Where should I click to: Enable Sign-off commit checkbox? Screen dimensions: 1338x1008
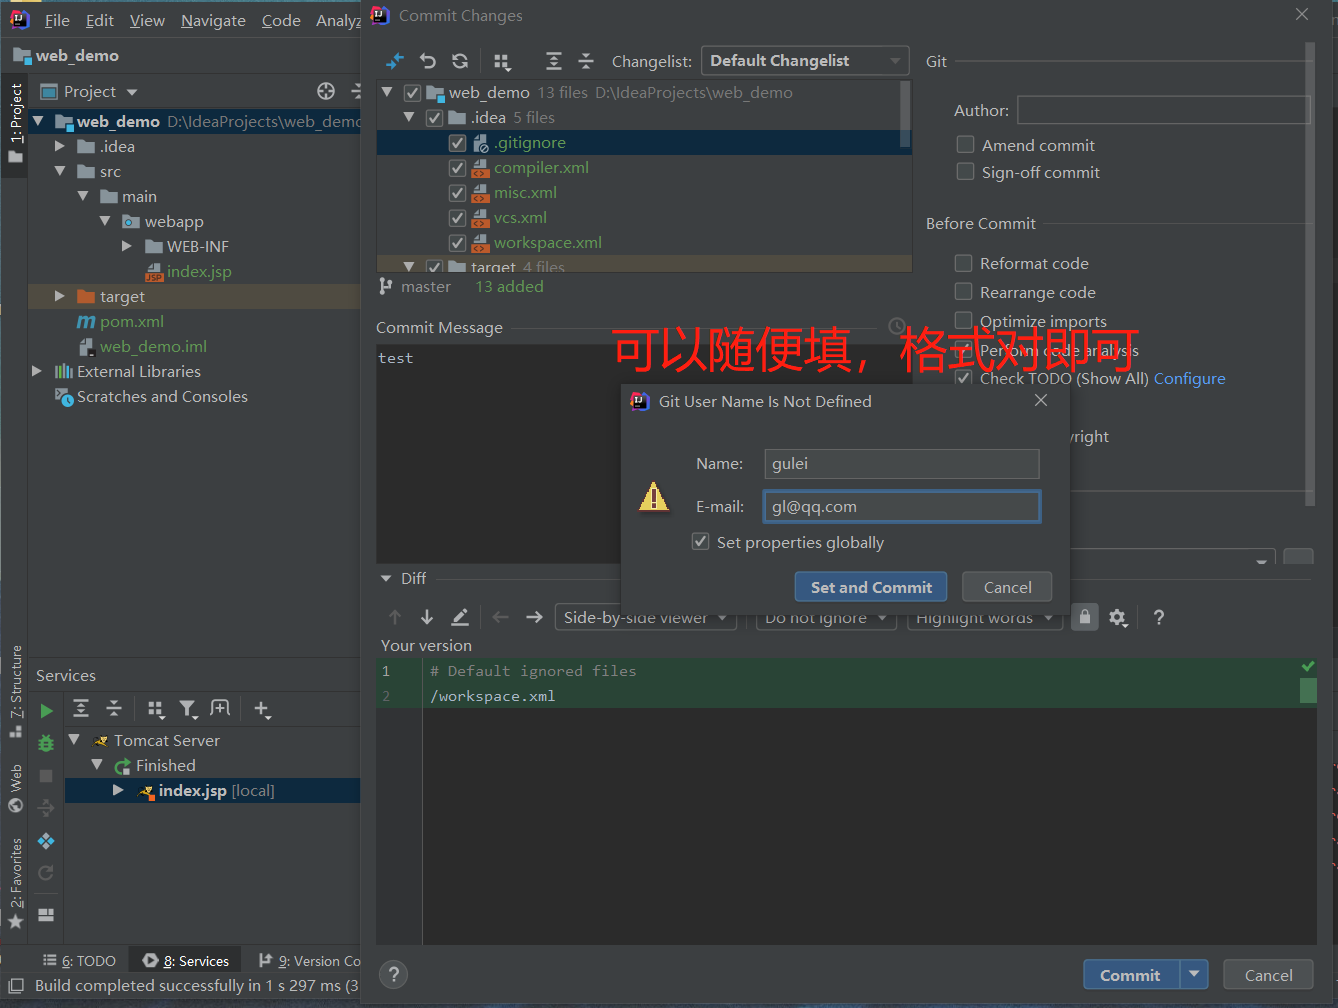[965, 172]
